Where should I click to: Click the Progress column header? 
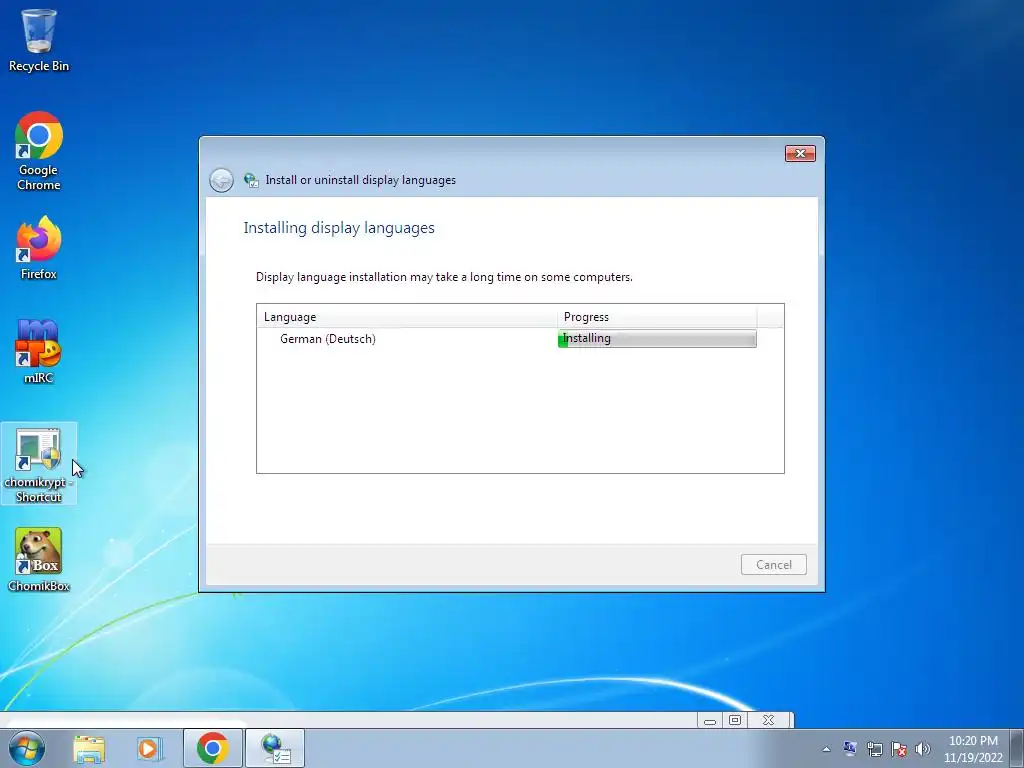point(656,317)
